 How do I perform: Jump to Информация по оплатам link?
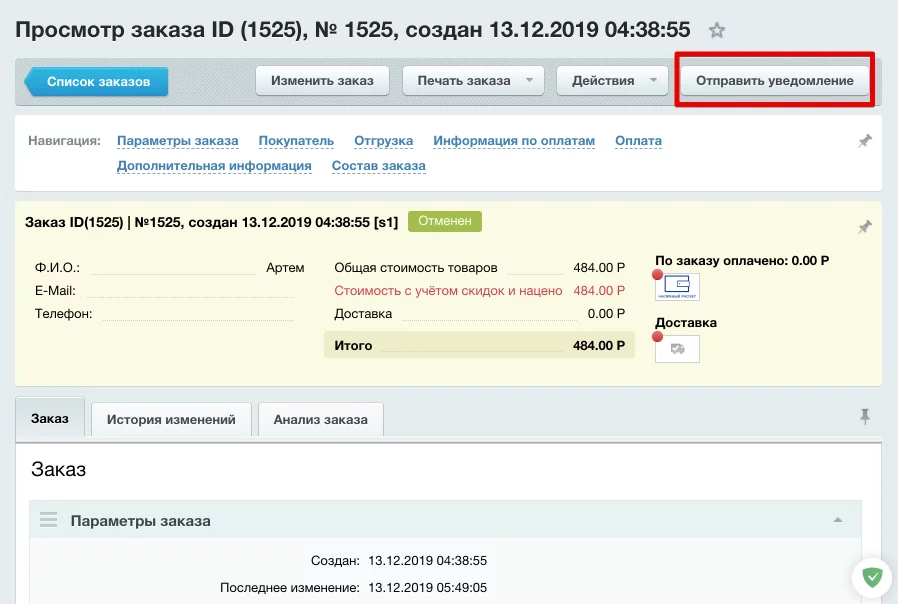click(514, 141)
